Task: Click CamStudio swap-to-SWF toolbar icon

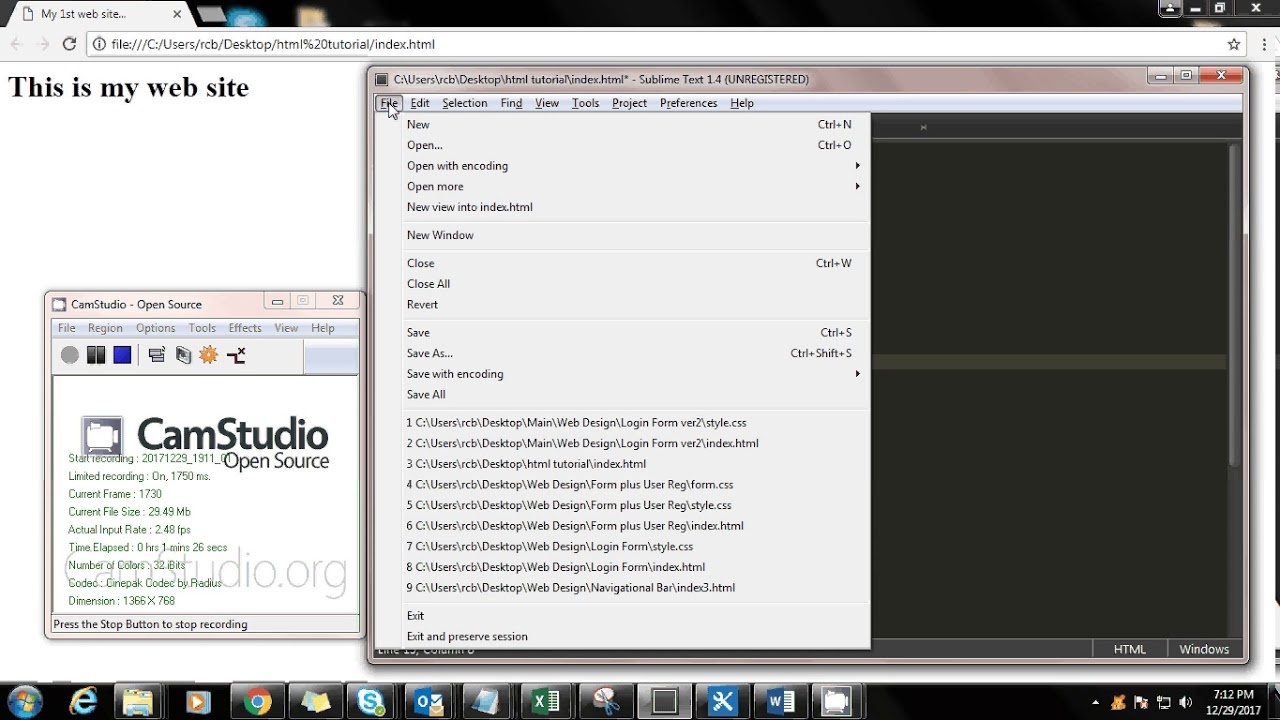Action: (x=236, y=355)
